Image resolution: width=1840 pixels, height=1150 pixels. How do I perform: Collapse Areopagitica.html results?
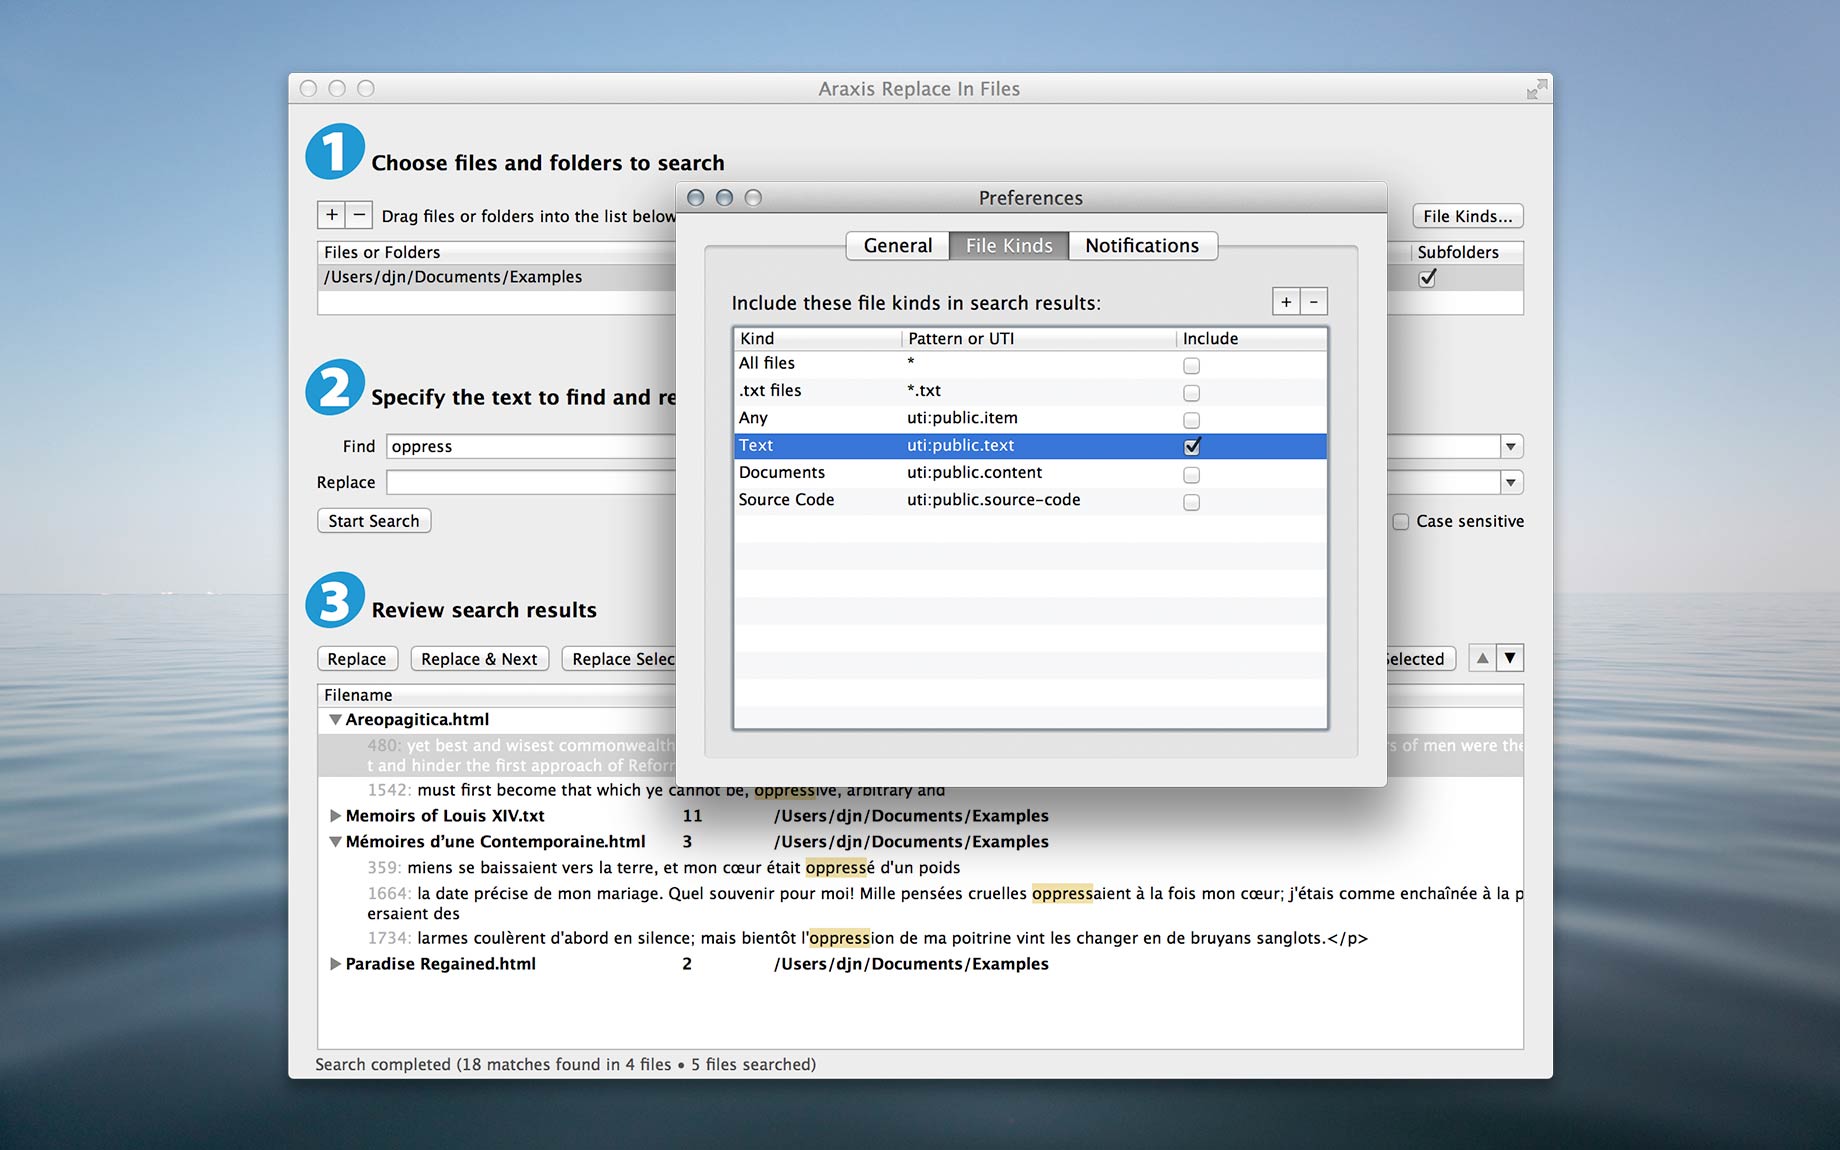[x=335, y=719]
